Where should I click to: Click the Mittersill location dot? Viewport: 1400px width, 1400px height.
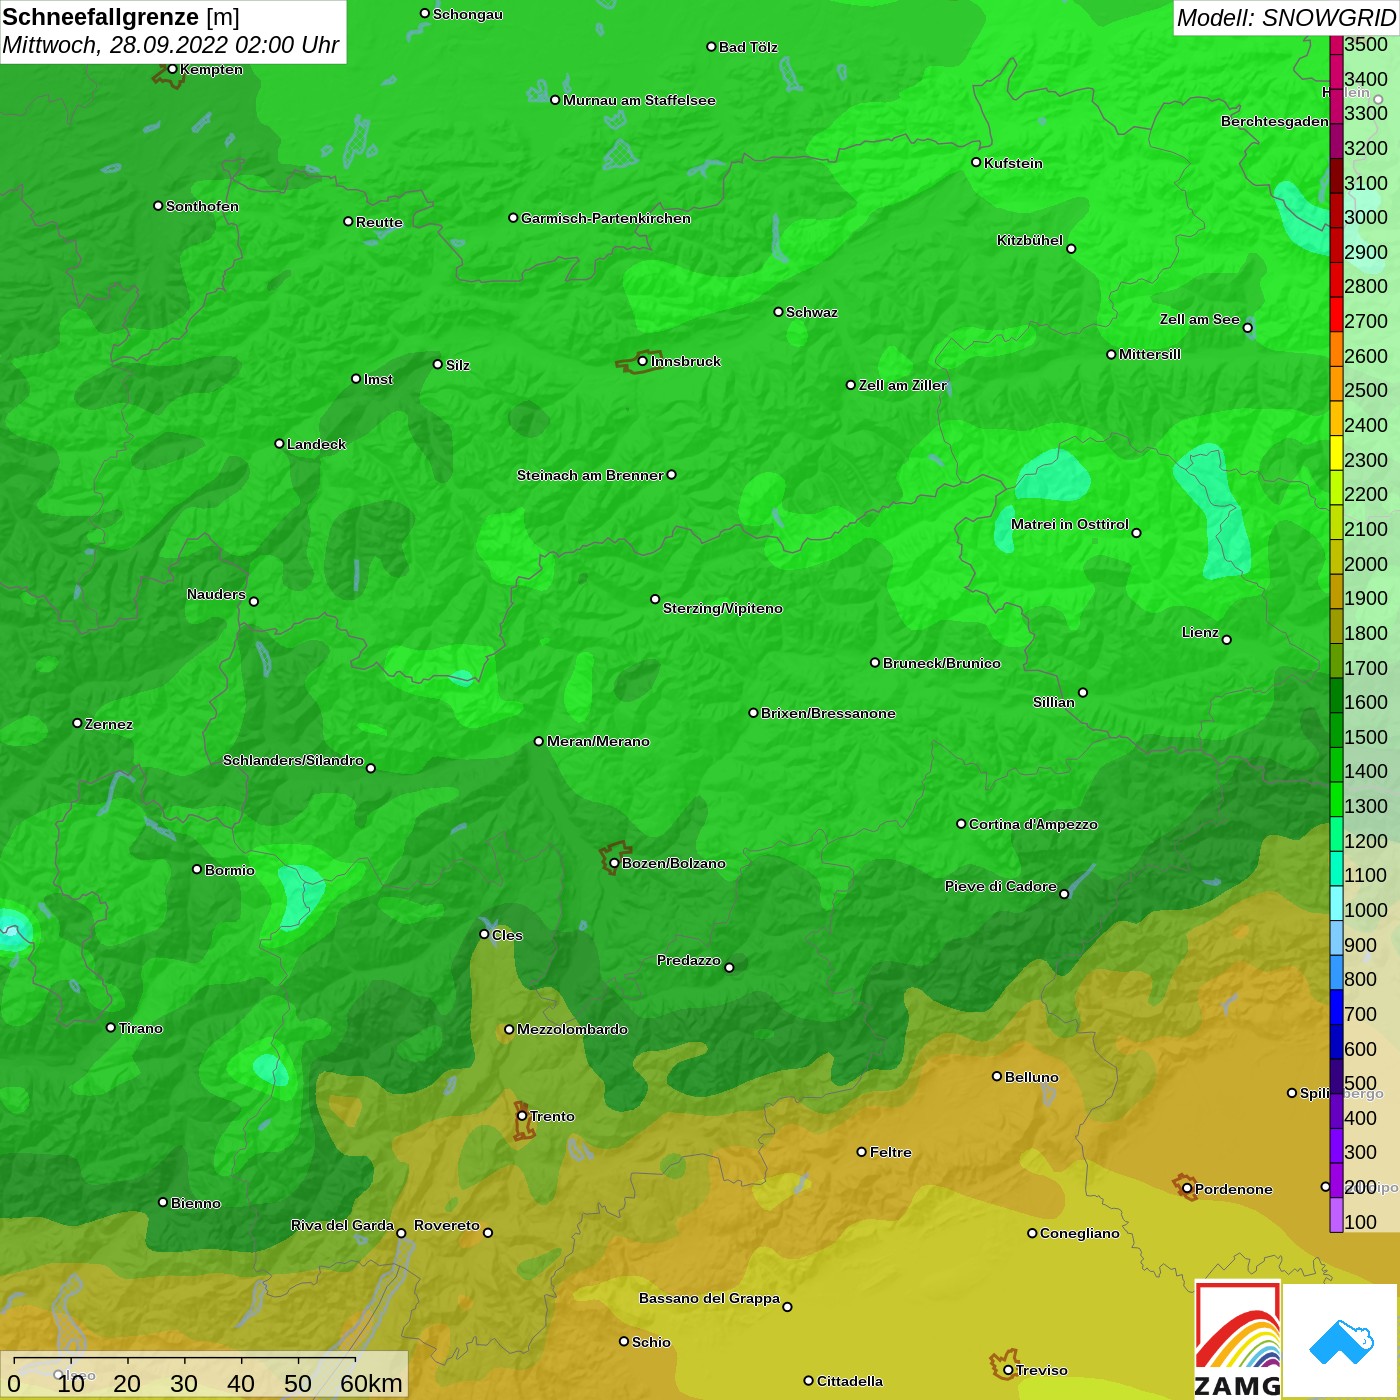pos(1111,354)
